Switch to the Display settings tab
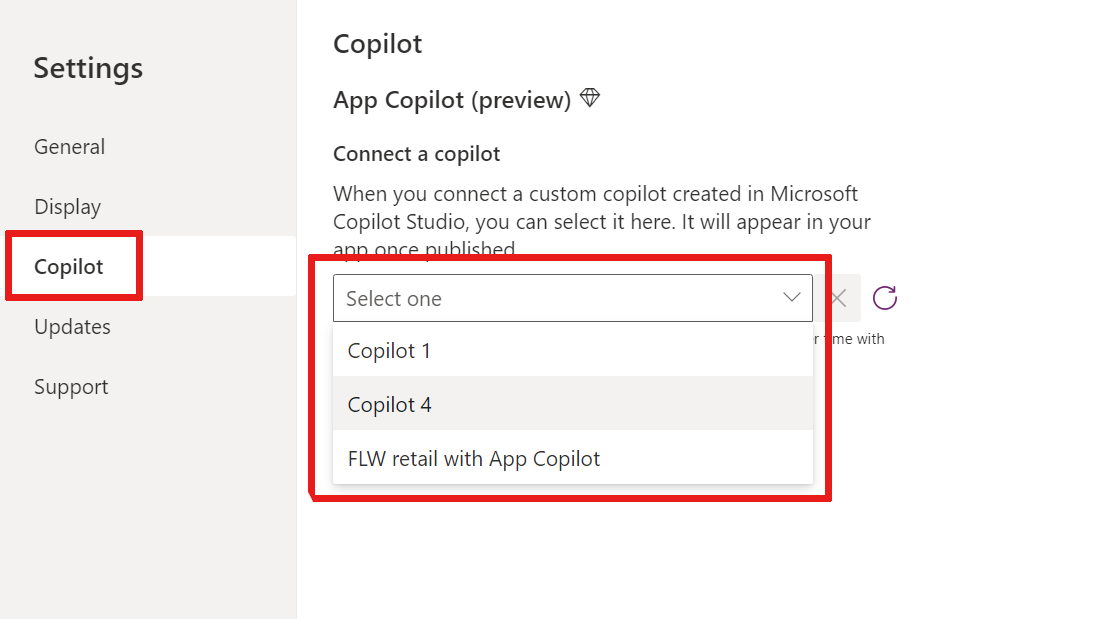 pyautogui.click(x=67, y=207)
